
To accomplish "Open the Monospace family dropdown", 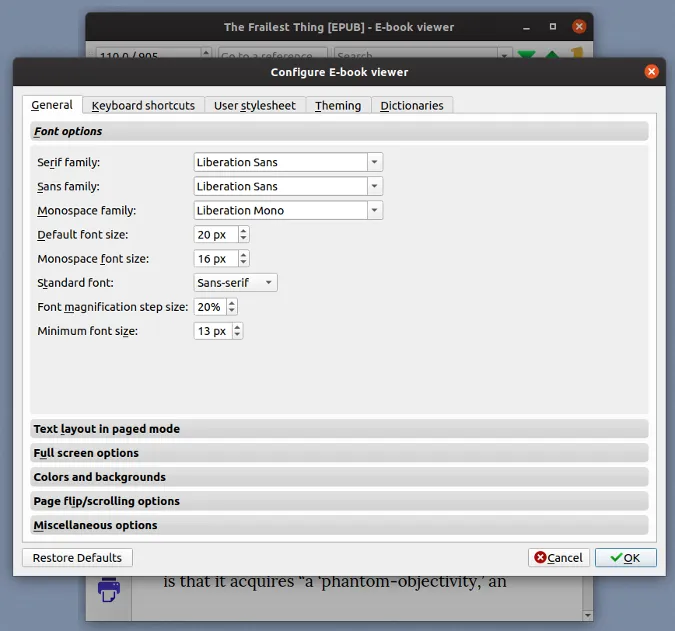I will click(x=288, y=210).
